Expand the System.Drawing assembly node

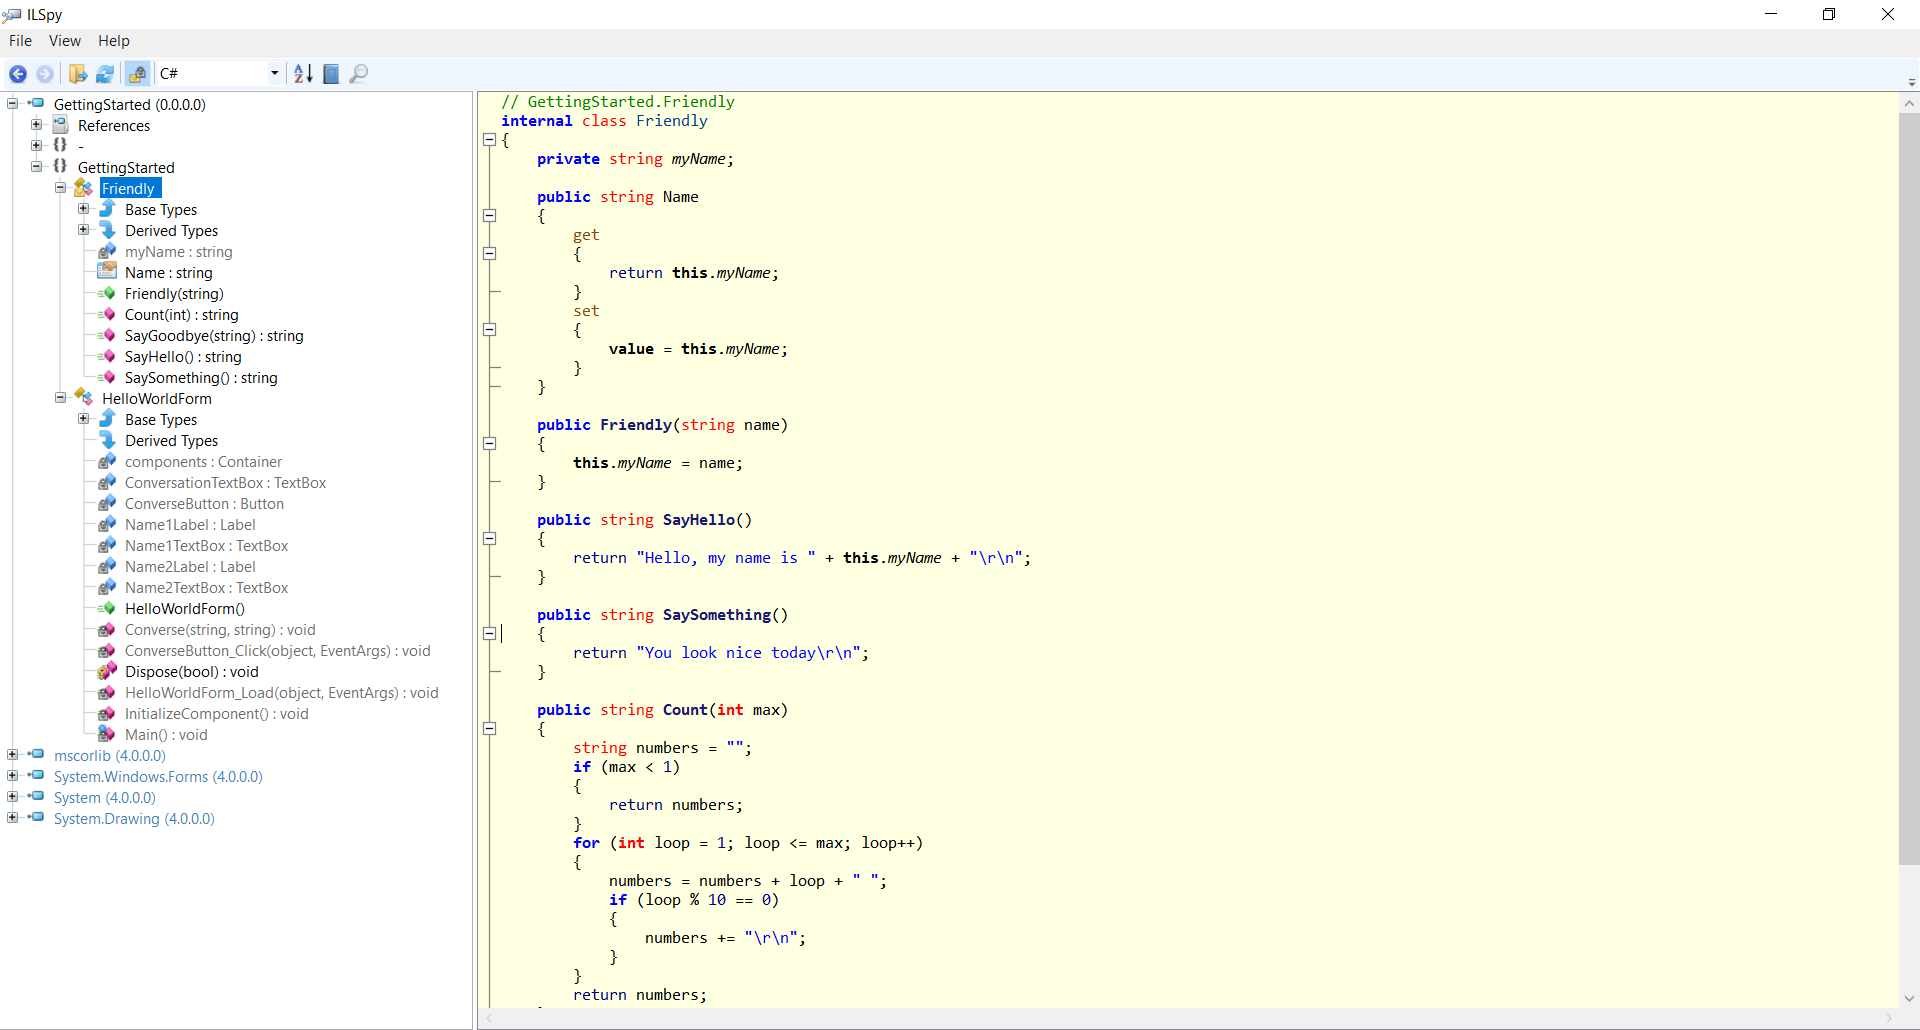pyautogui.click(x=13, y=818)
